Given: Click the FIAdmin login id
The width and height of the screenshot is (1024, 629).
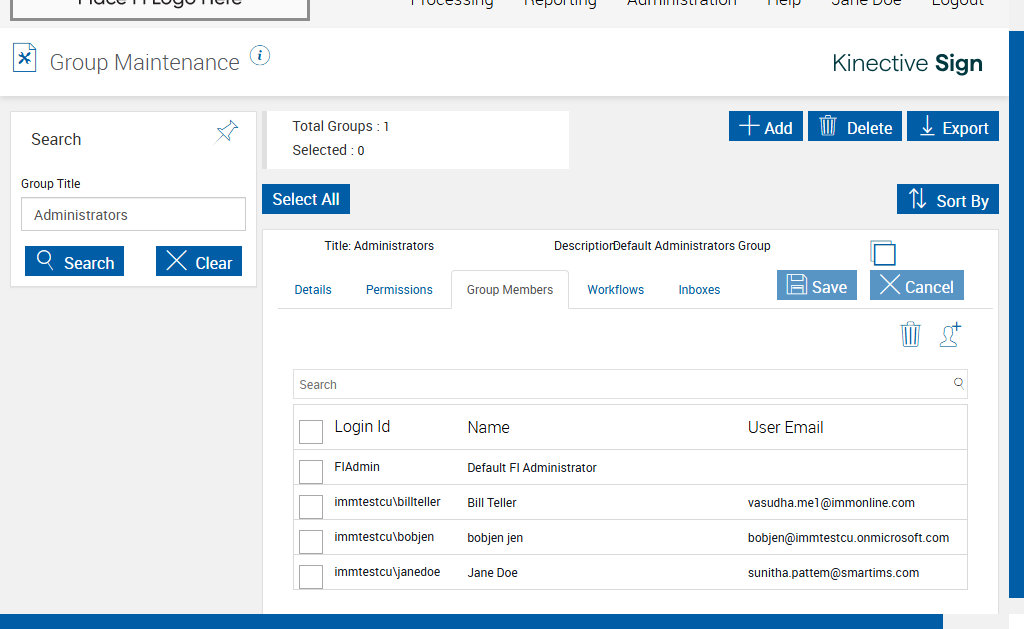Looking at the screenshot, I should [x=357, y=467].
